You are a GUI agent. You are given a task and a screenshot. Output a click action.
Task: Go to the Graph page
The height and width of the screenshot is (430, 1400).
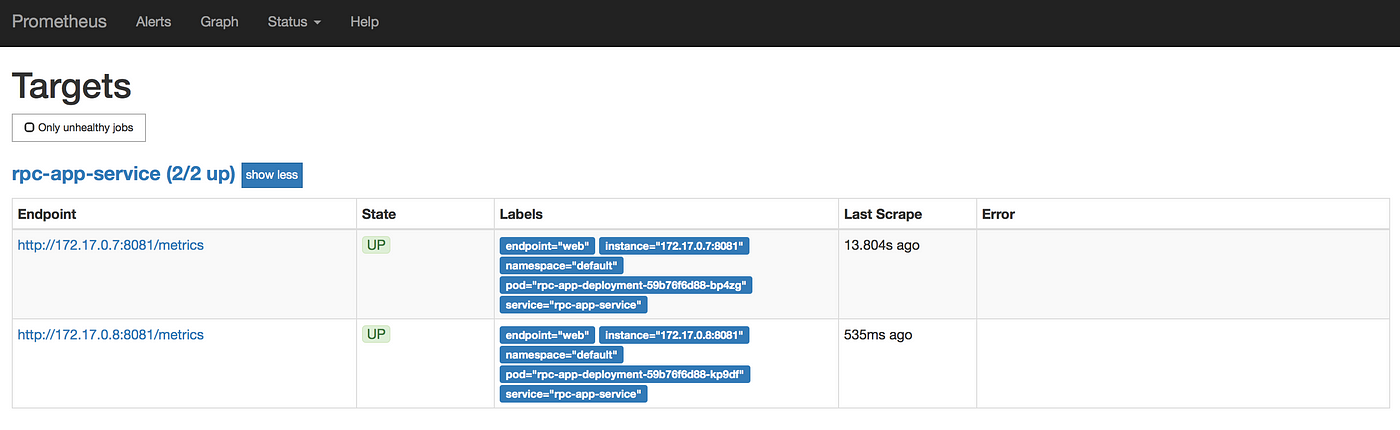click(219, 21)
